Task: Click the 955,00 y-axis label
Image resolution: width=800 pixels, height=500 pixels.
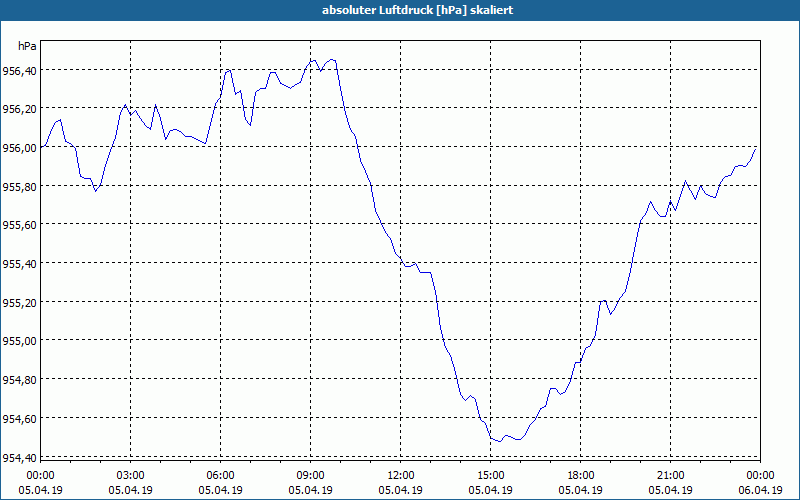Action: point(19,341)
